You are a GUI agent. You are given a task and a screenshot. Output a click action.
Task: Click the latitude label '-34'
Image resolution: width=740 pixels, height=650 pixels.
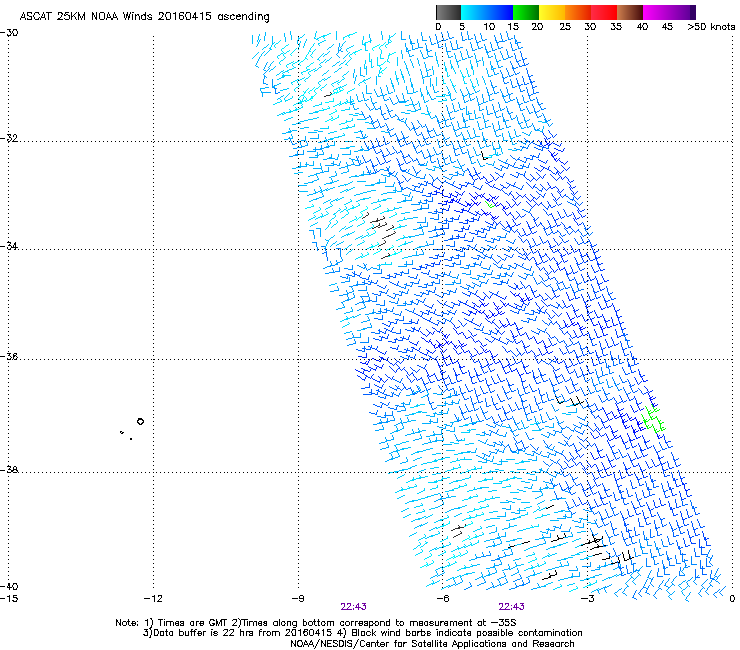(x=9, y=246)
